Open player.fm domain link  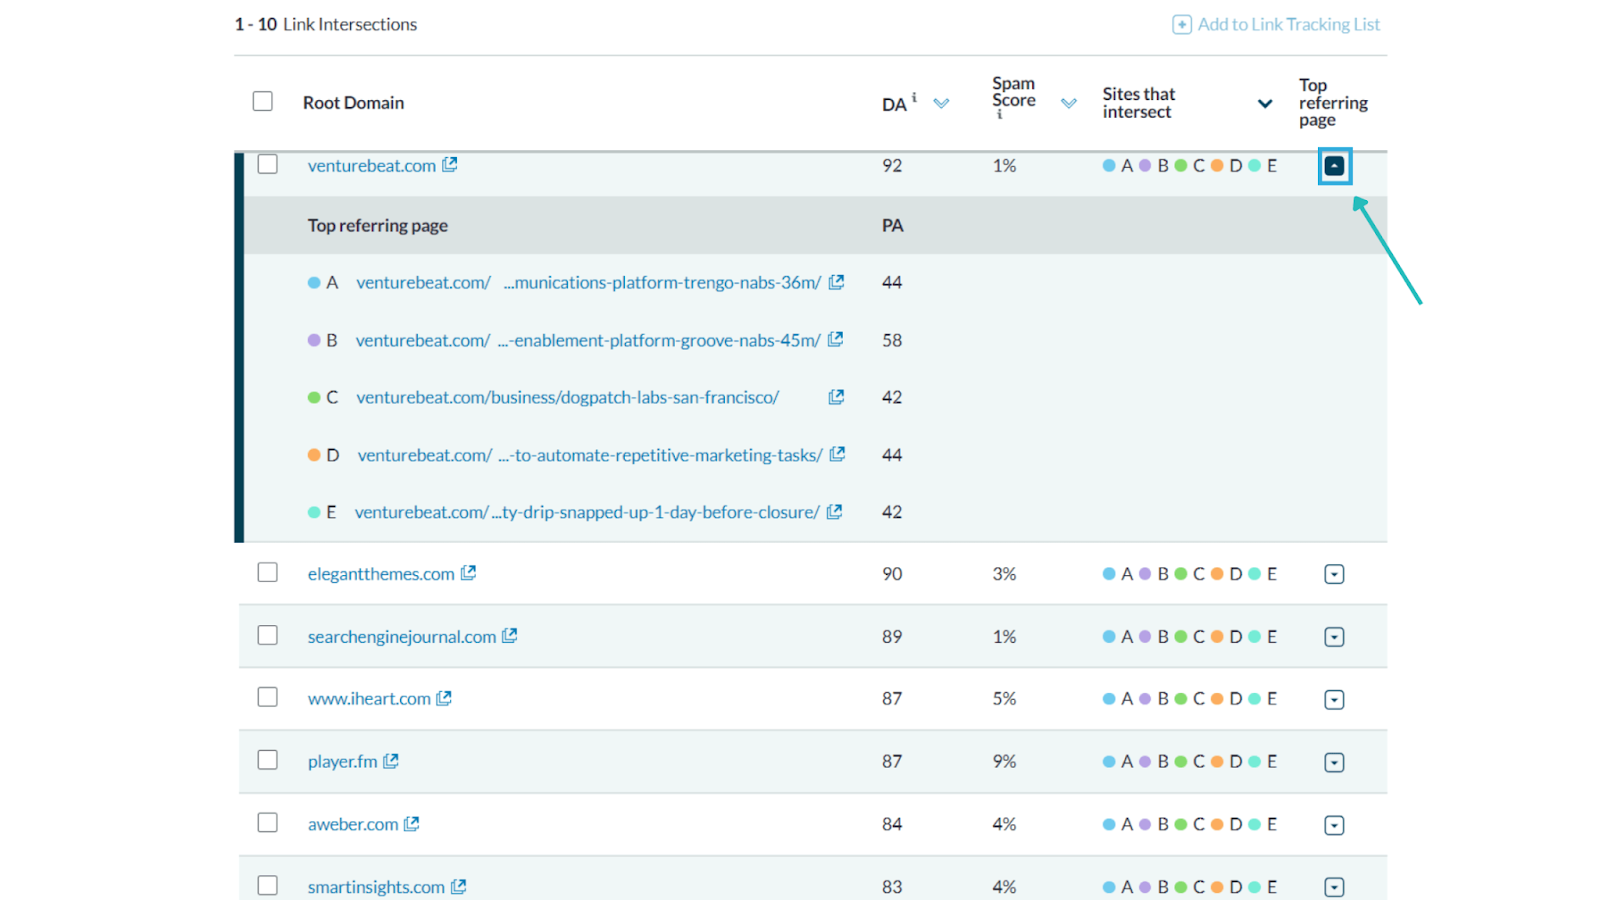tap(343, 762)
